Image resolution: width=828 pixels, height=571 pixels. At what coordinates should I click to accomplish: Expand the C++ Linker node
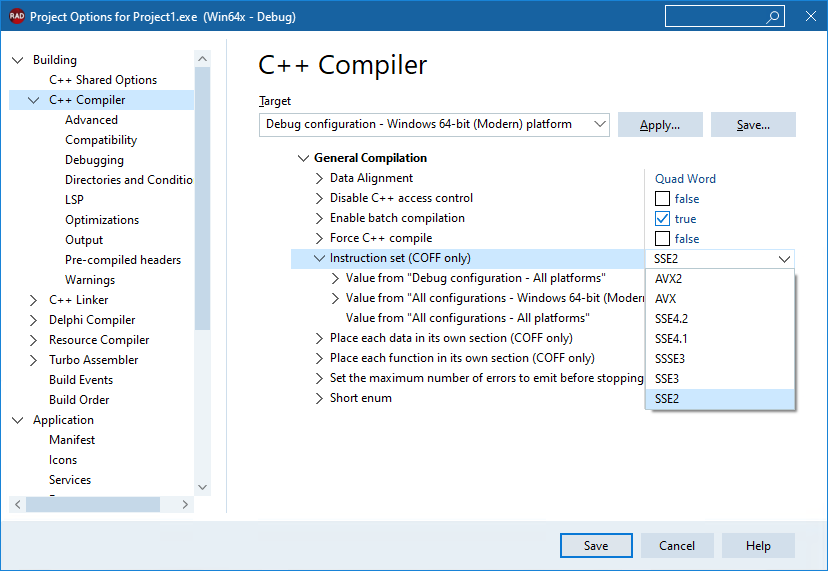(33, 300)
